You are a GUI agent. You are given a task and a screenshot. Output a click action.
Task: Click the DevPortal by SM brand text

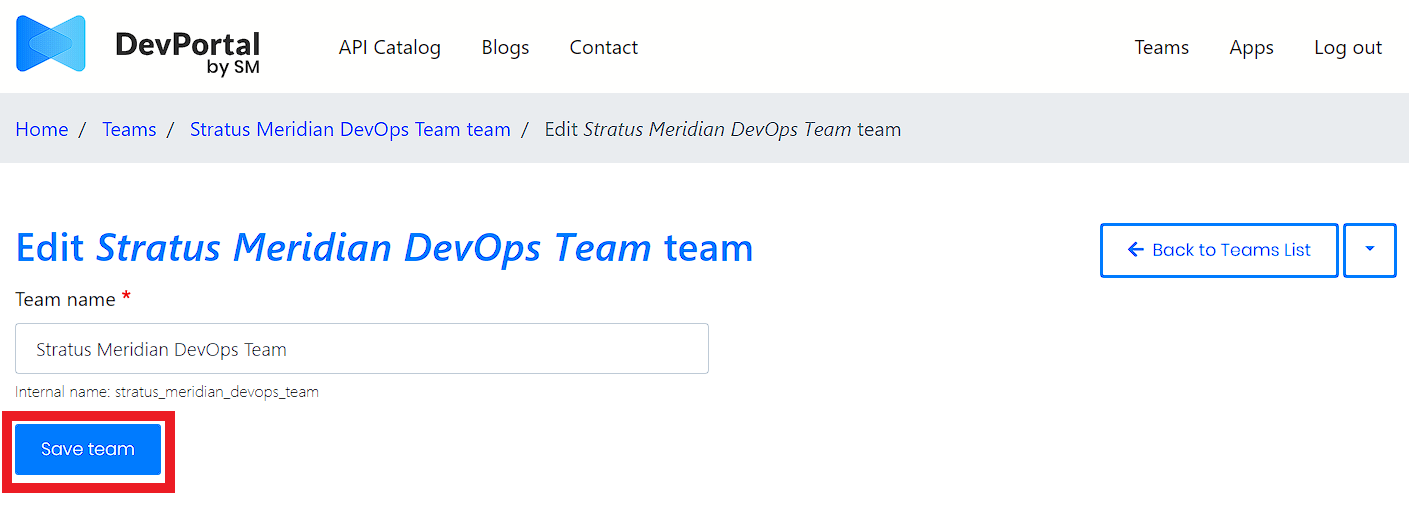point(187,52)
